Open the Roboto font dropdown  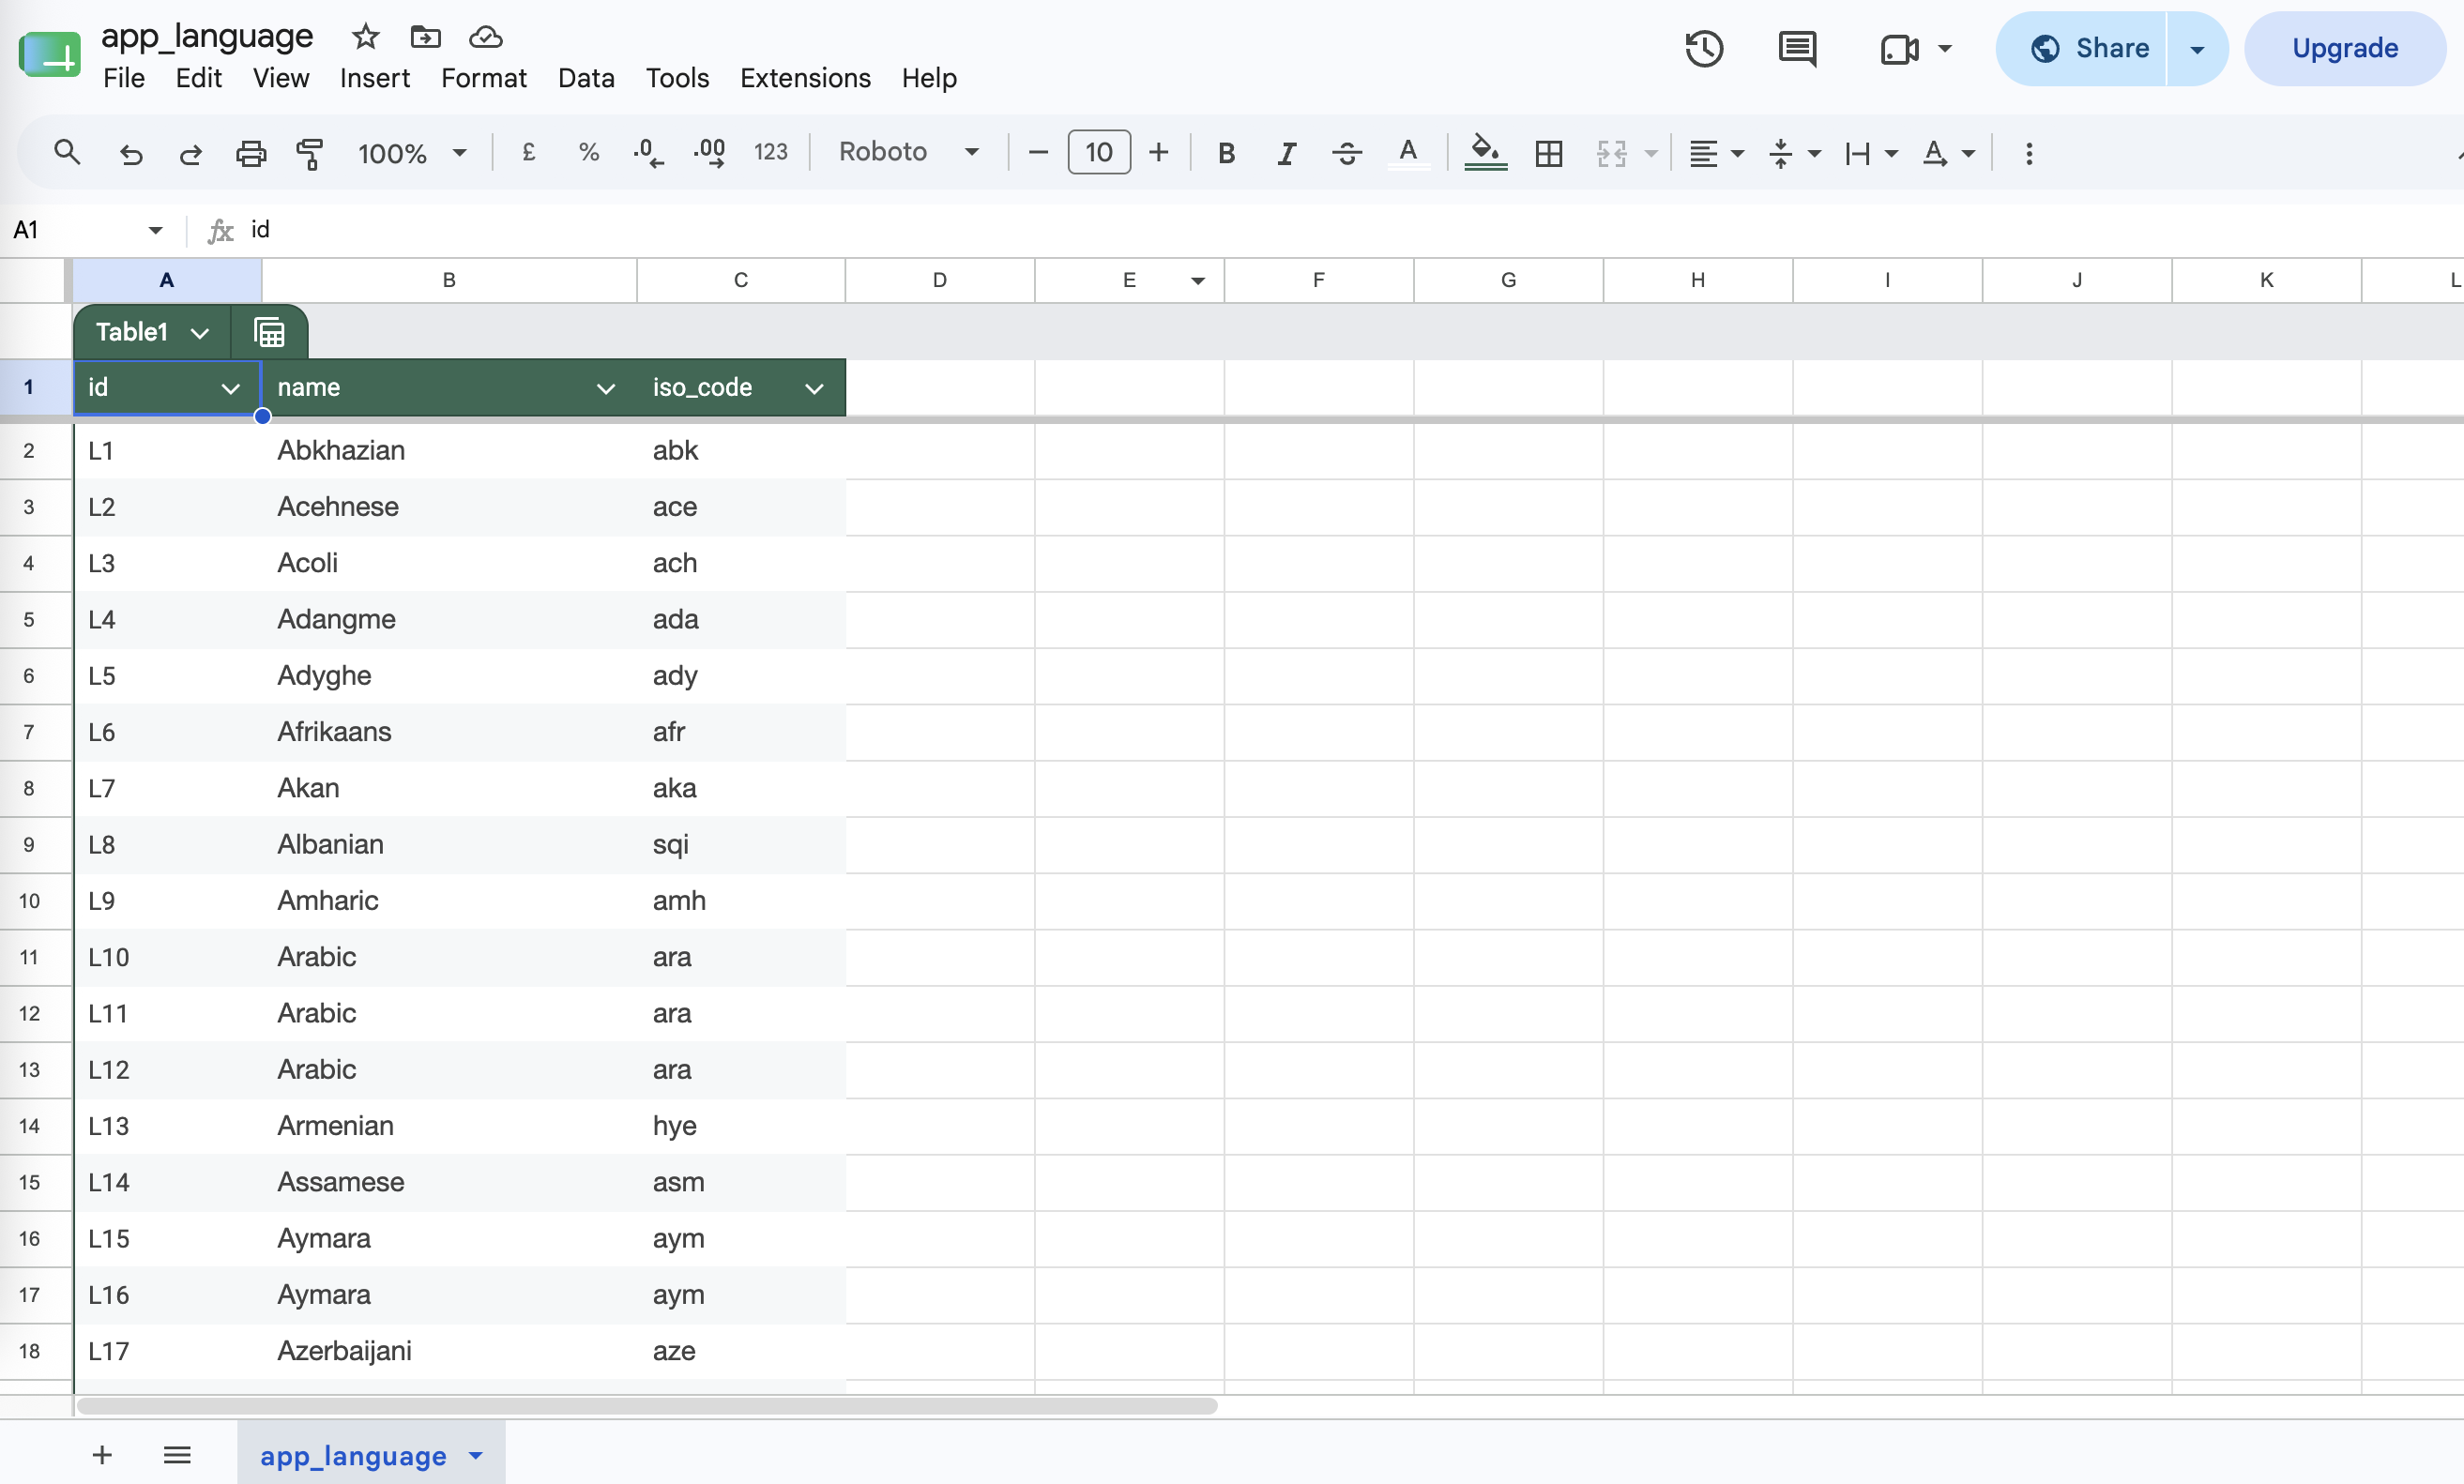pyautogui.click(x=908, y=152)
